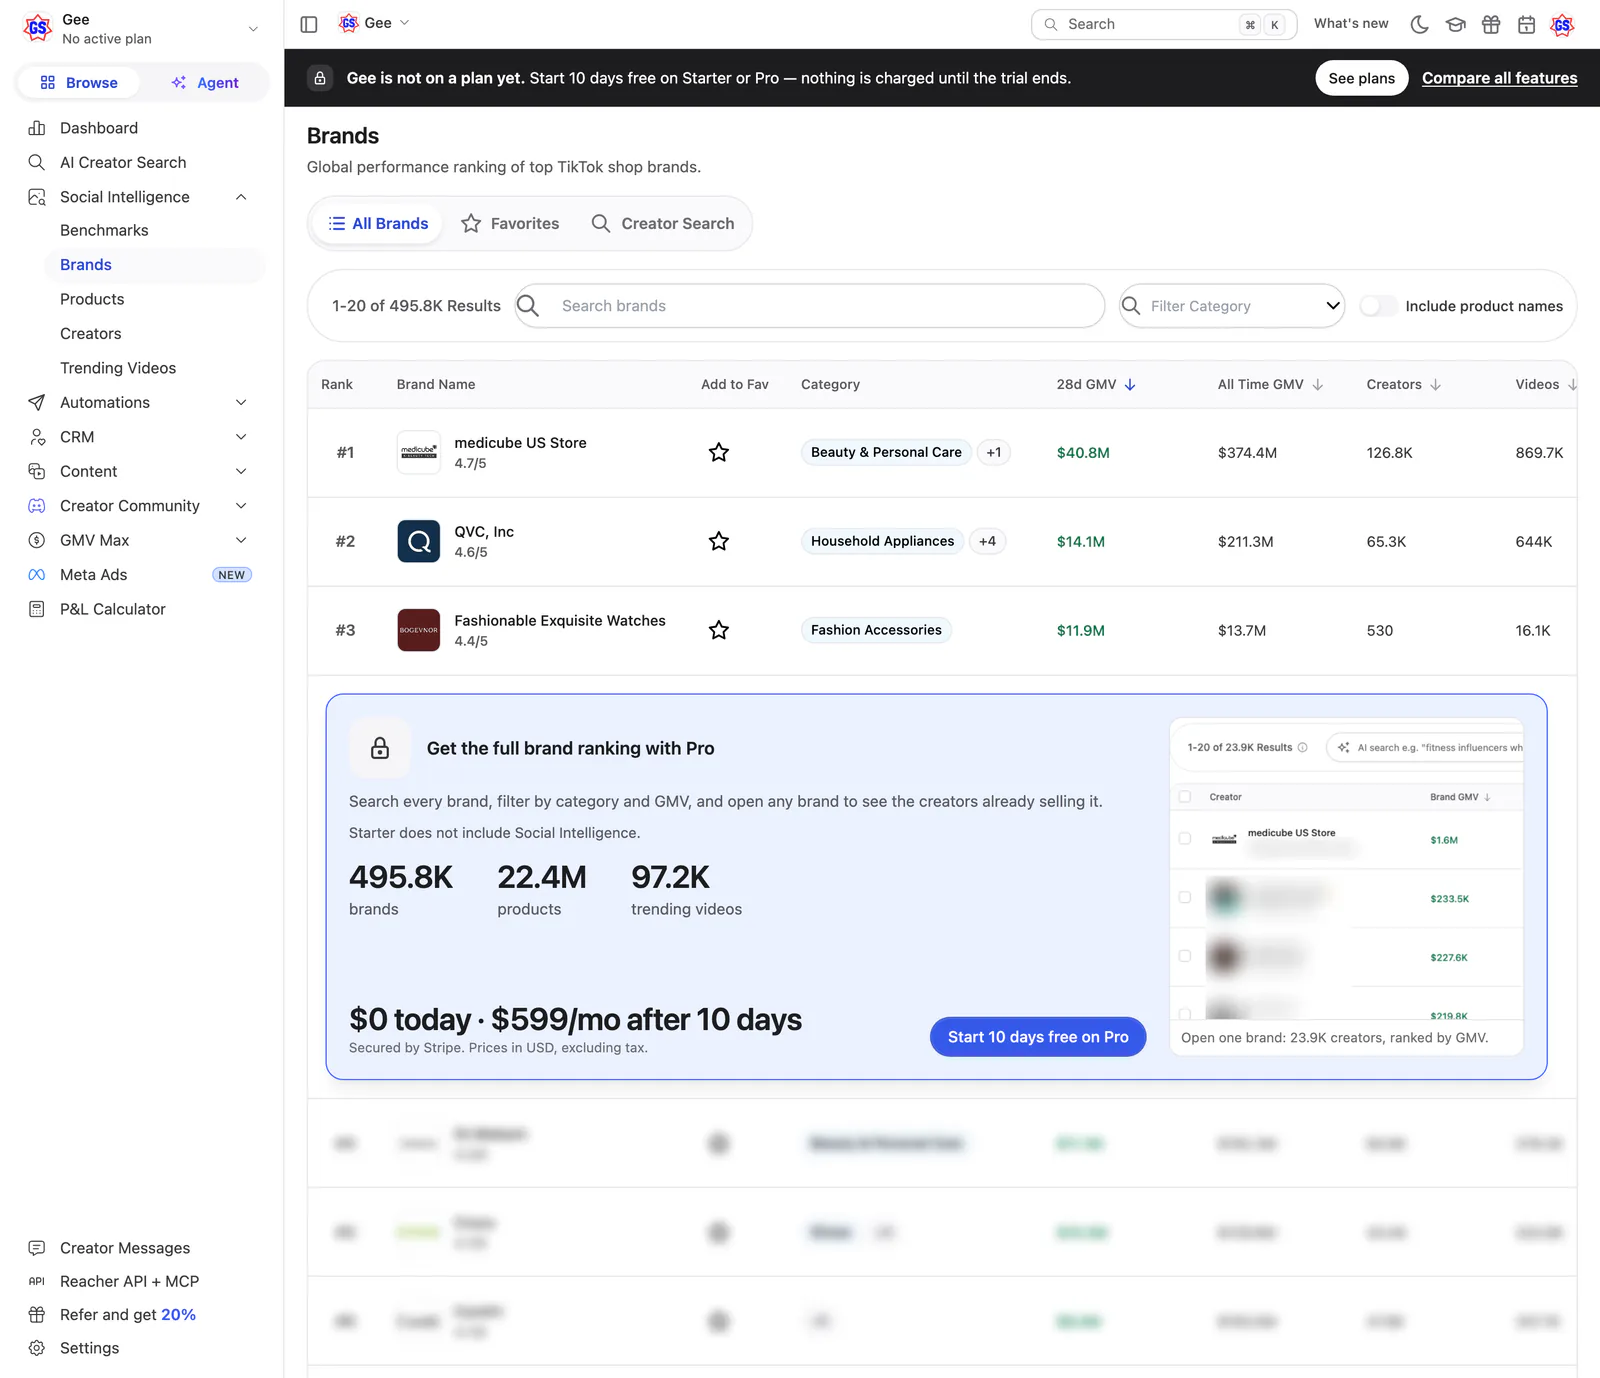This screenshot has width=1600, height=1378.
Task: Focus the Search brands input field
Action: 810,306
